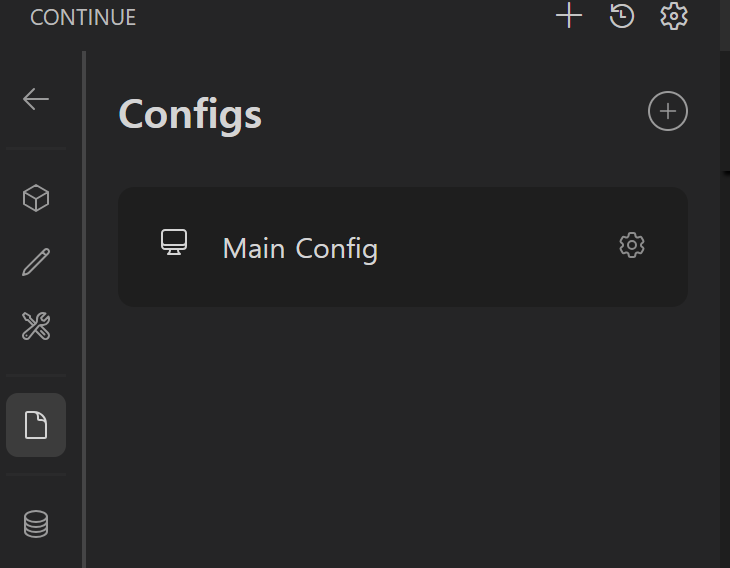Click the monitor icon beside Main Config
This screenshot has height=568, width=730.
(174, 242)
